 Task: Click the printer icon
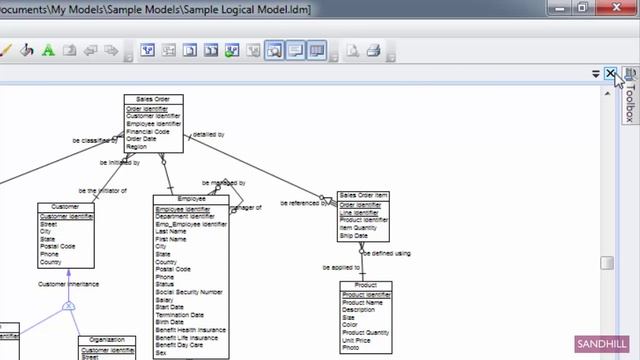point(373,51)
